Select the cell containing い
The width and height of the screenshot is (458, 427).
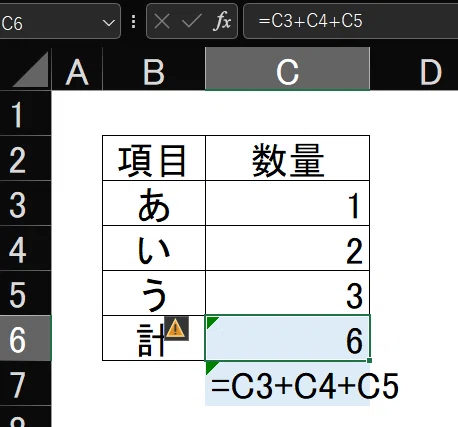[154, 248]
